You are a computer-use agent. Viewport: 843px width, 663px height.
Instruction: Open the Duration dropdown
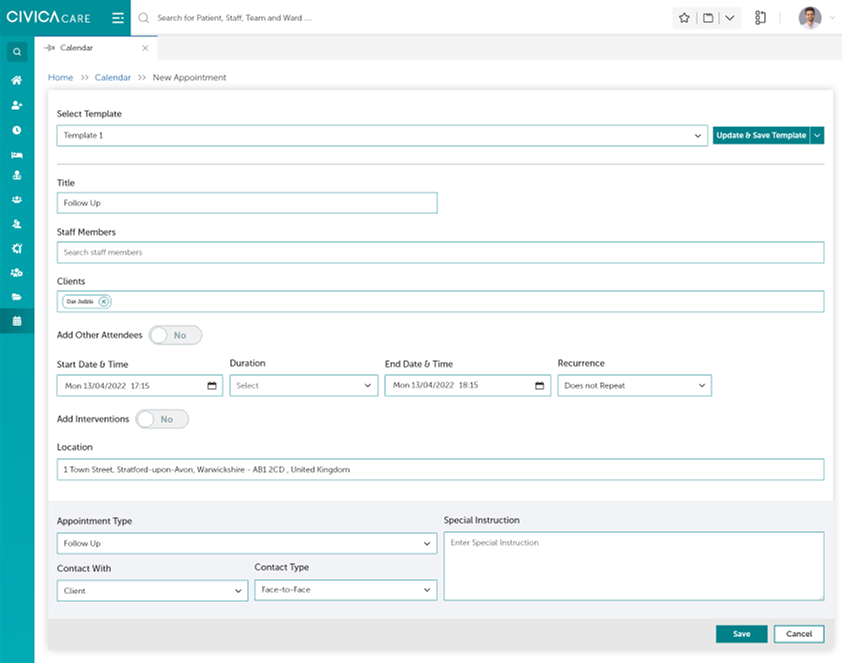304,386
